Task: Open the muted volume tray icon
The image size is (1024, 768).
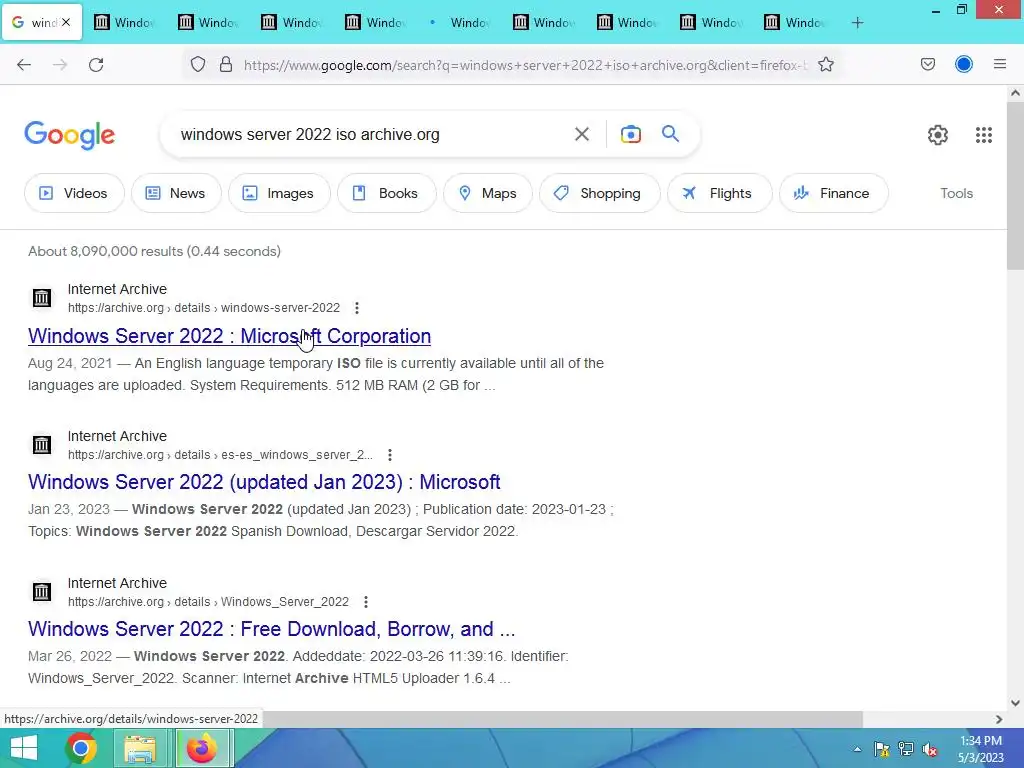Action: click(x=930, y=749)
